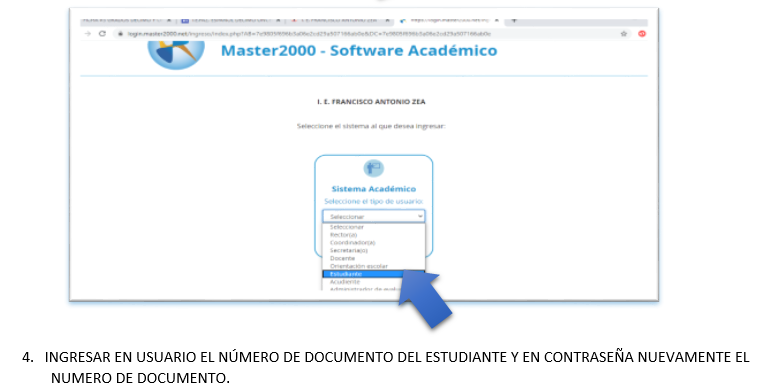Click the Master2000 - Software Académico heading
767x391 pixels.
tap(359, 51)
